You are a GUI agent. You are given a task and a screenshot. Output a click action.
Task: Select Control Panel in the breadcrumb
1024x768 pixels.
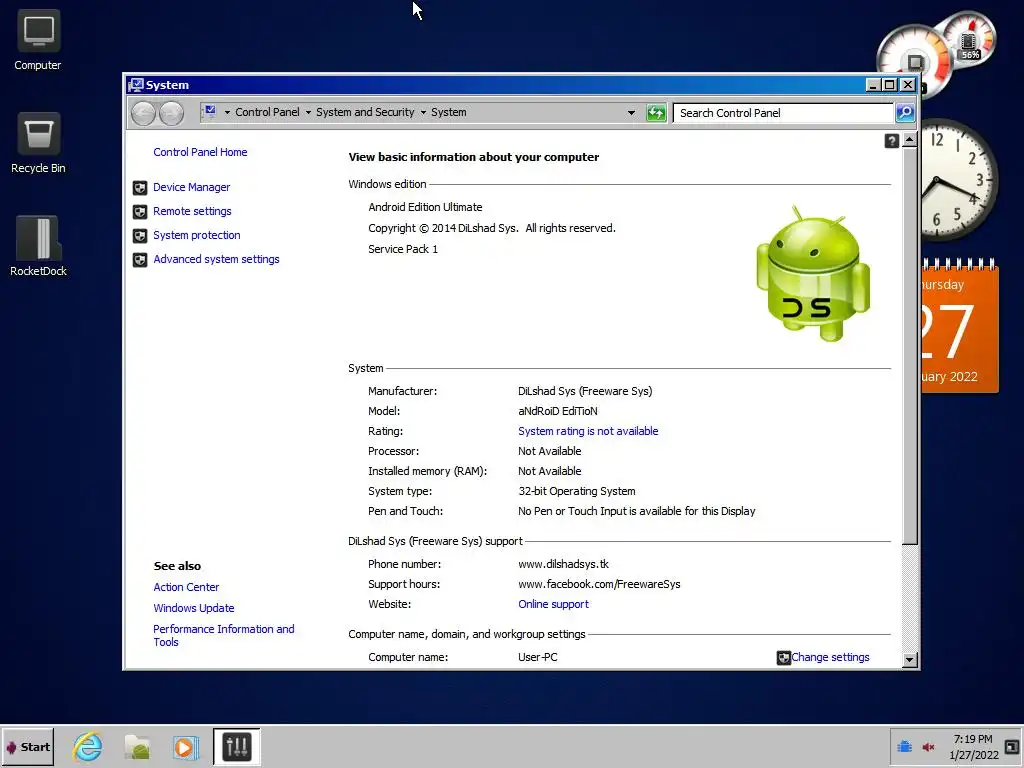coord(267,112)
